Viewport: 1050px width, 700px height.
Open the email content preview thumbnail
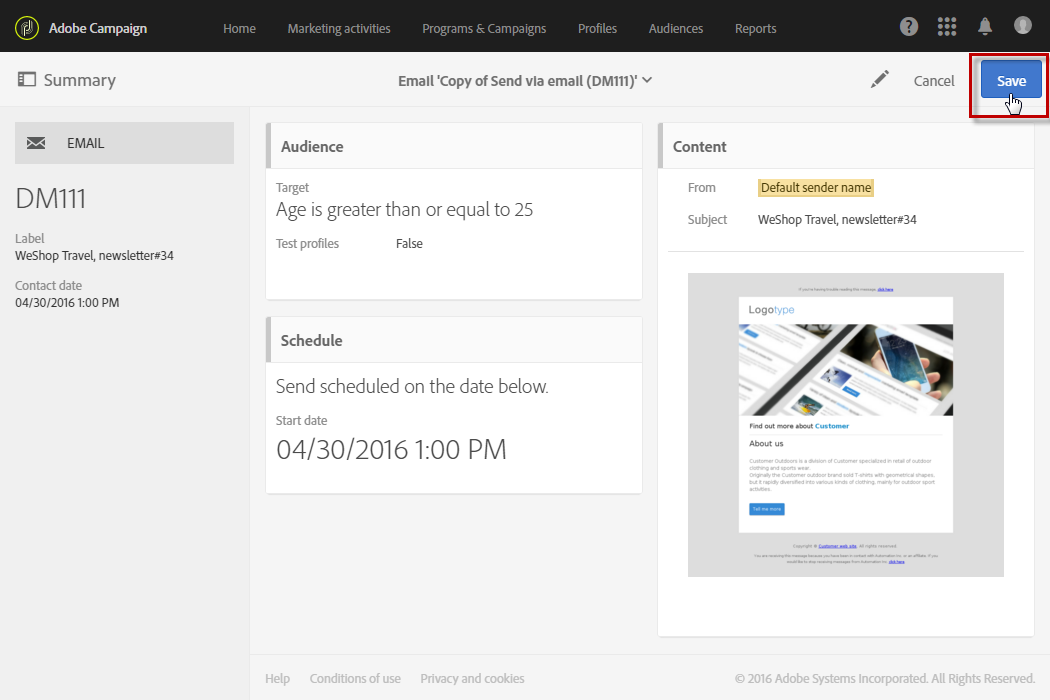(845, 425)
